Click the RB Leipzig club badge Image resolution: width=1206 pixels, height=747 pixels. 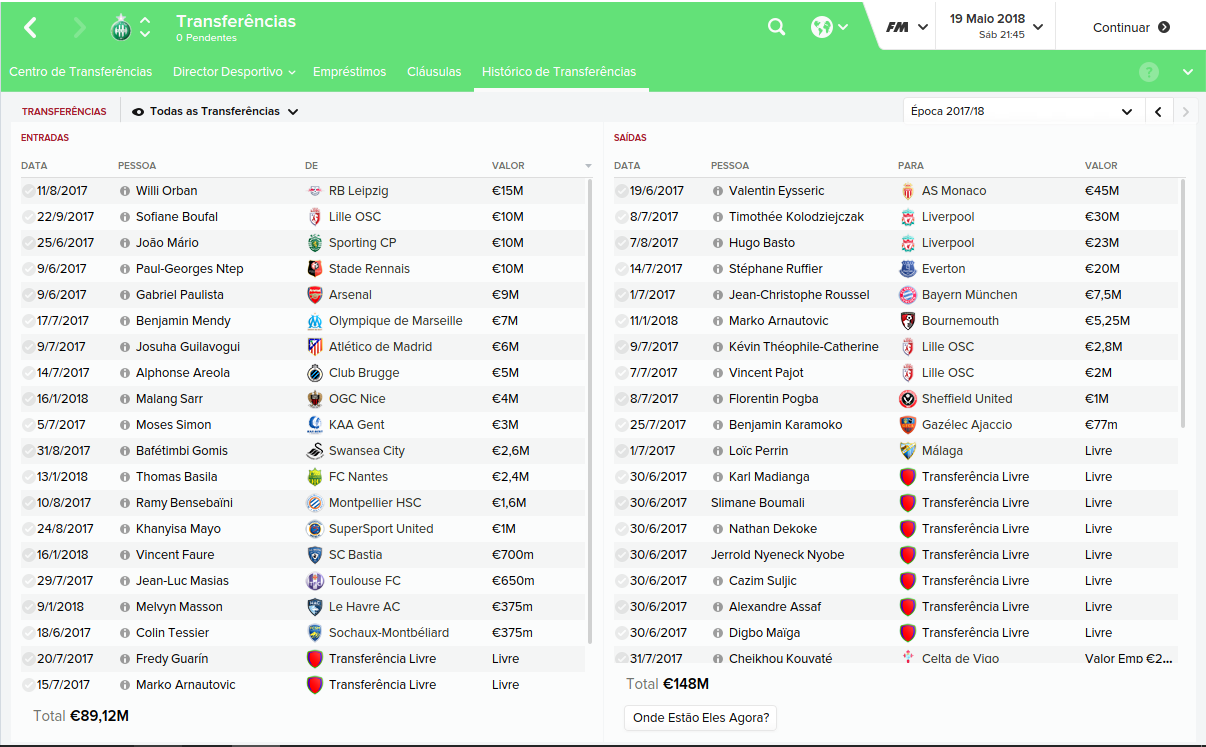click(x=315, y=190)
